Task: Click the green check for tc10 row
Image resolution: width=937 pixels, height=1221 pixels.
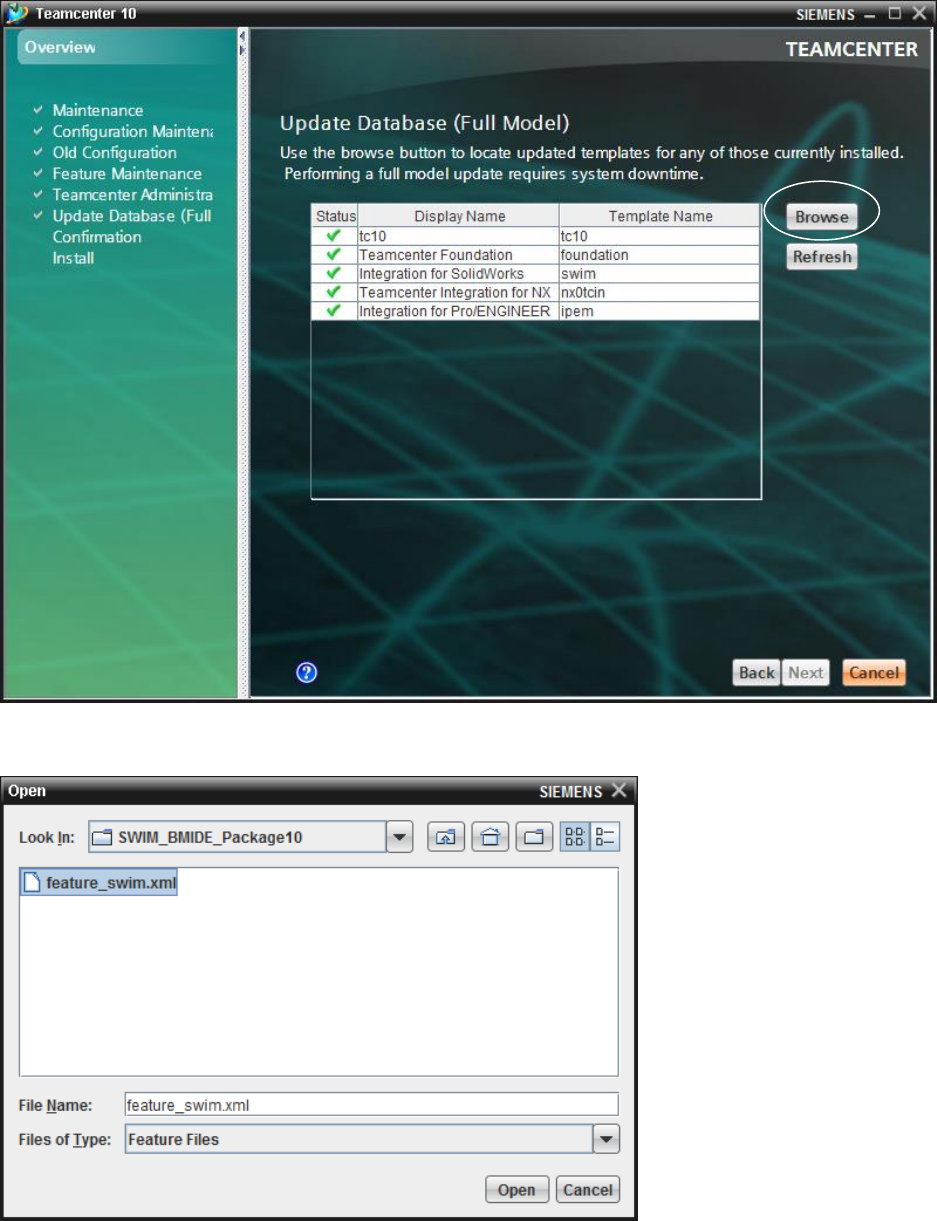Action: point(334,236)
